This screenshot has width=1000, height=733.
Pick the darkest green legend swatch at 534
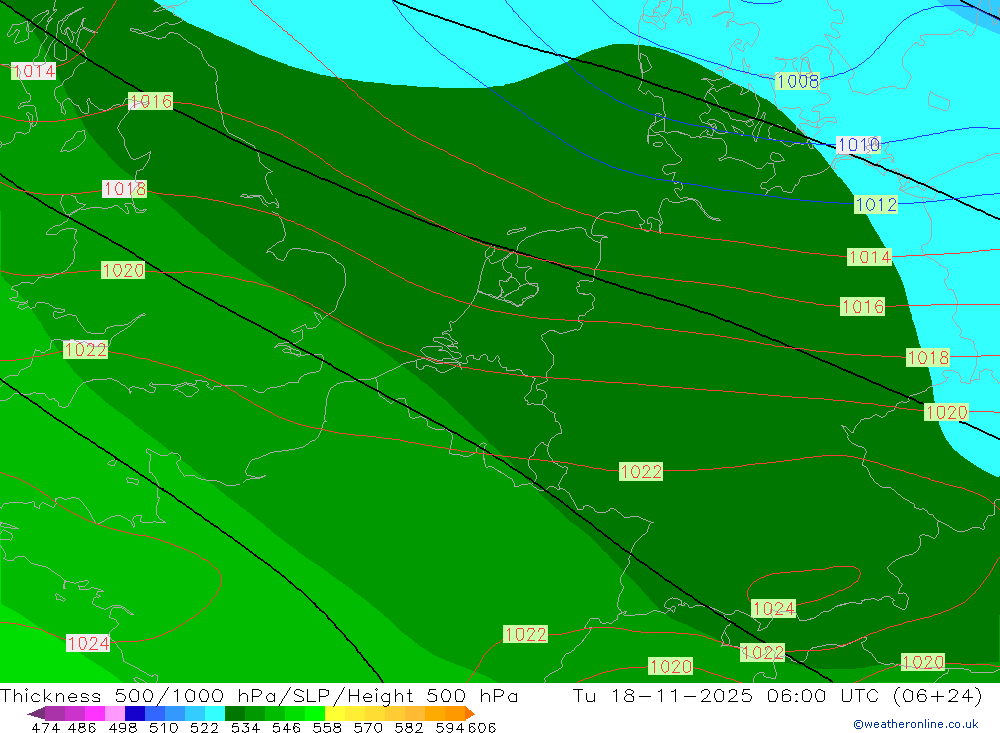coord(235,713)
